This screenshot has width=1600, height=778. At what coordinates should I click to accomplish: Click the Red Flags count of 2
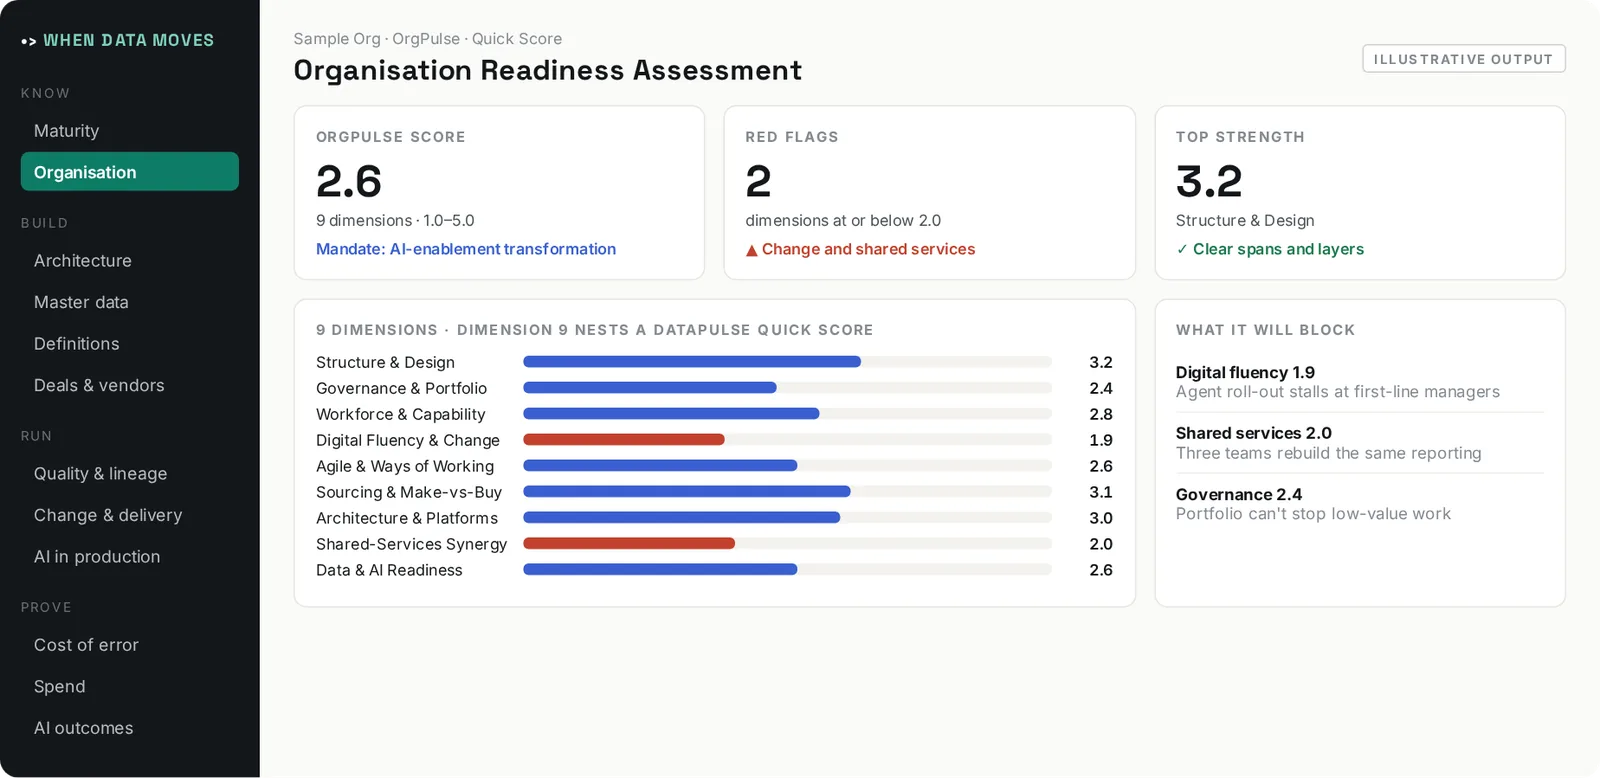758,182
